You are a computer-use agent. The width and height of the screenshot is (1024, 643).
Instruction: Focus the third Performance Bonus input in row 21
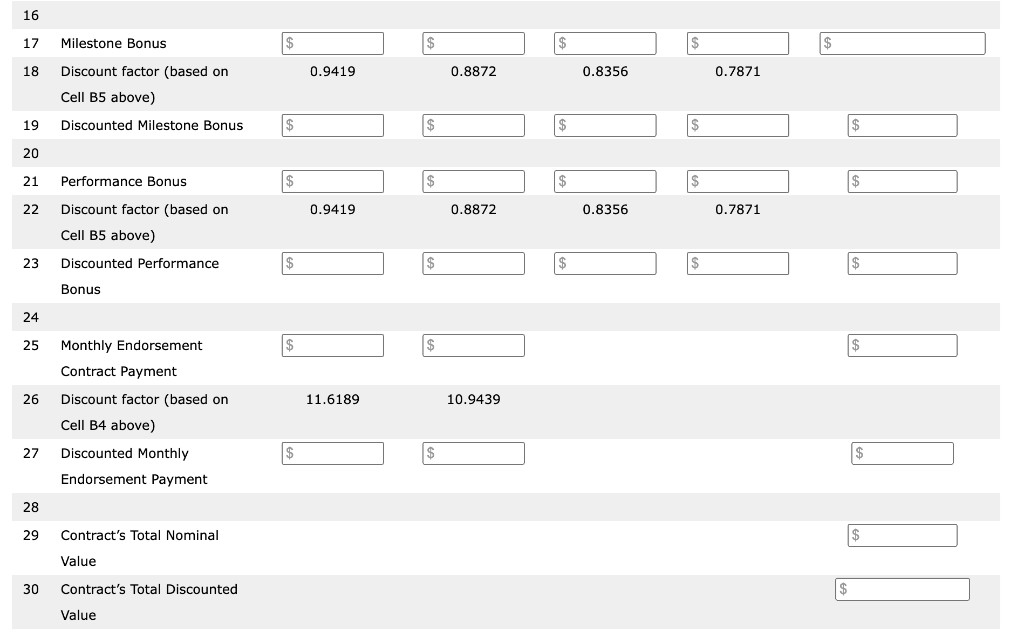tap(605, 181)
